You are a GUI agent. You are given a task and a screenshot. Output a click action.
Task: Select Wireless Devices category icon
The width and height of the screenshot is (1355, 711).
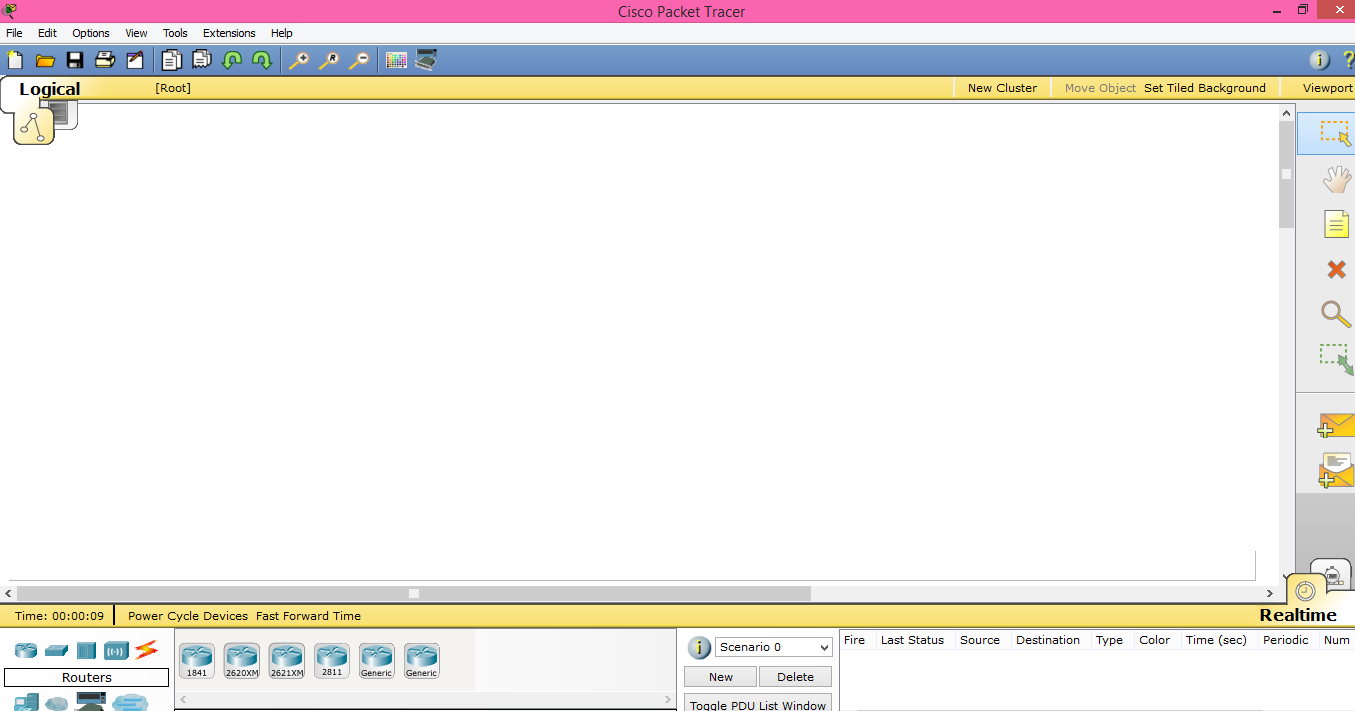click(x=116, y=651)
